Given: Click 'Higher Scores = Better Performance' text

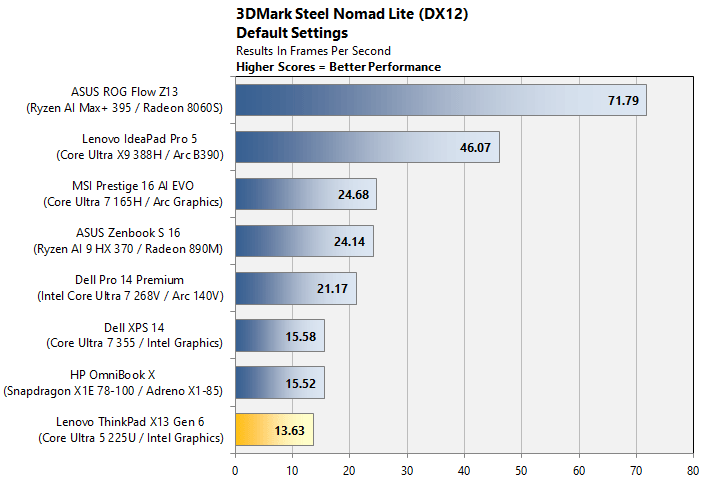Looking at the screenshot, I should (x=339, y=67).
